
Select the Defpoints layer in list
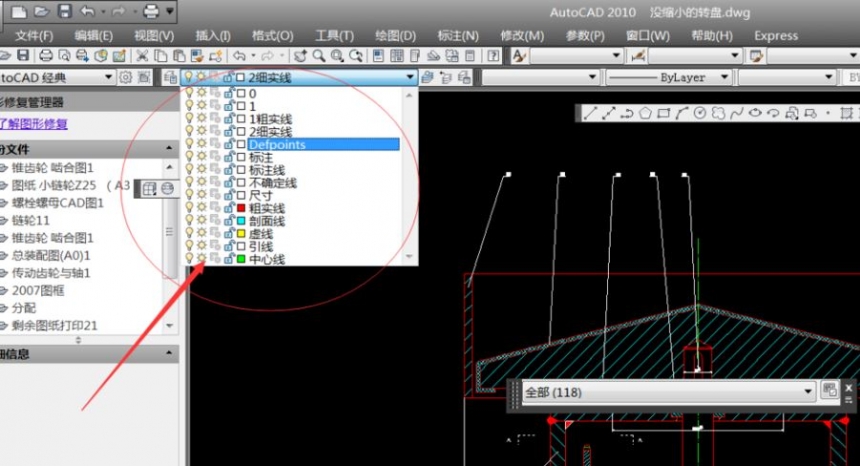[277, 145]
